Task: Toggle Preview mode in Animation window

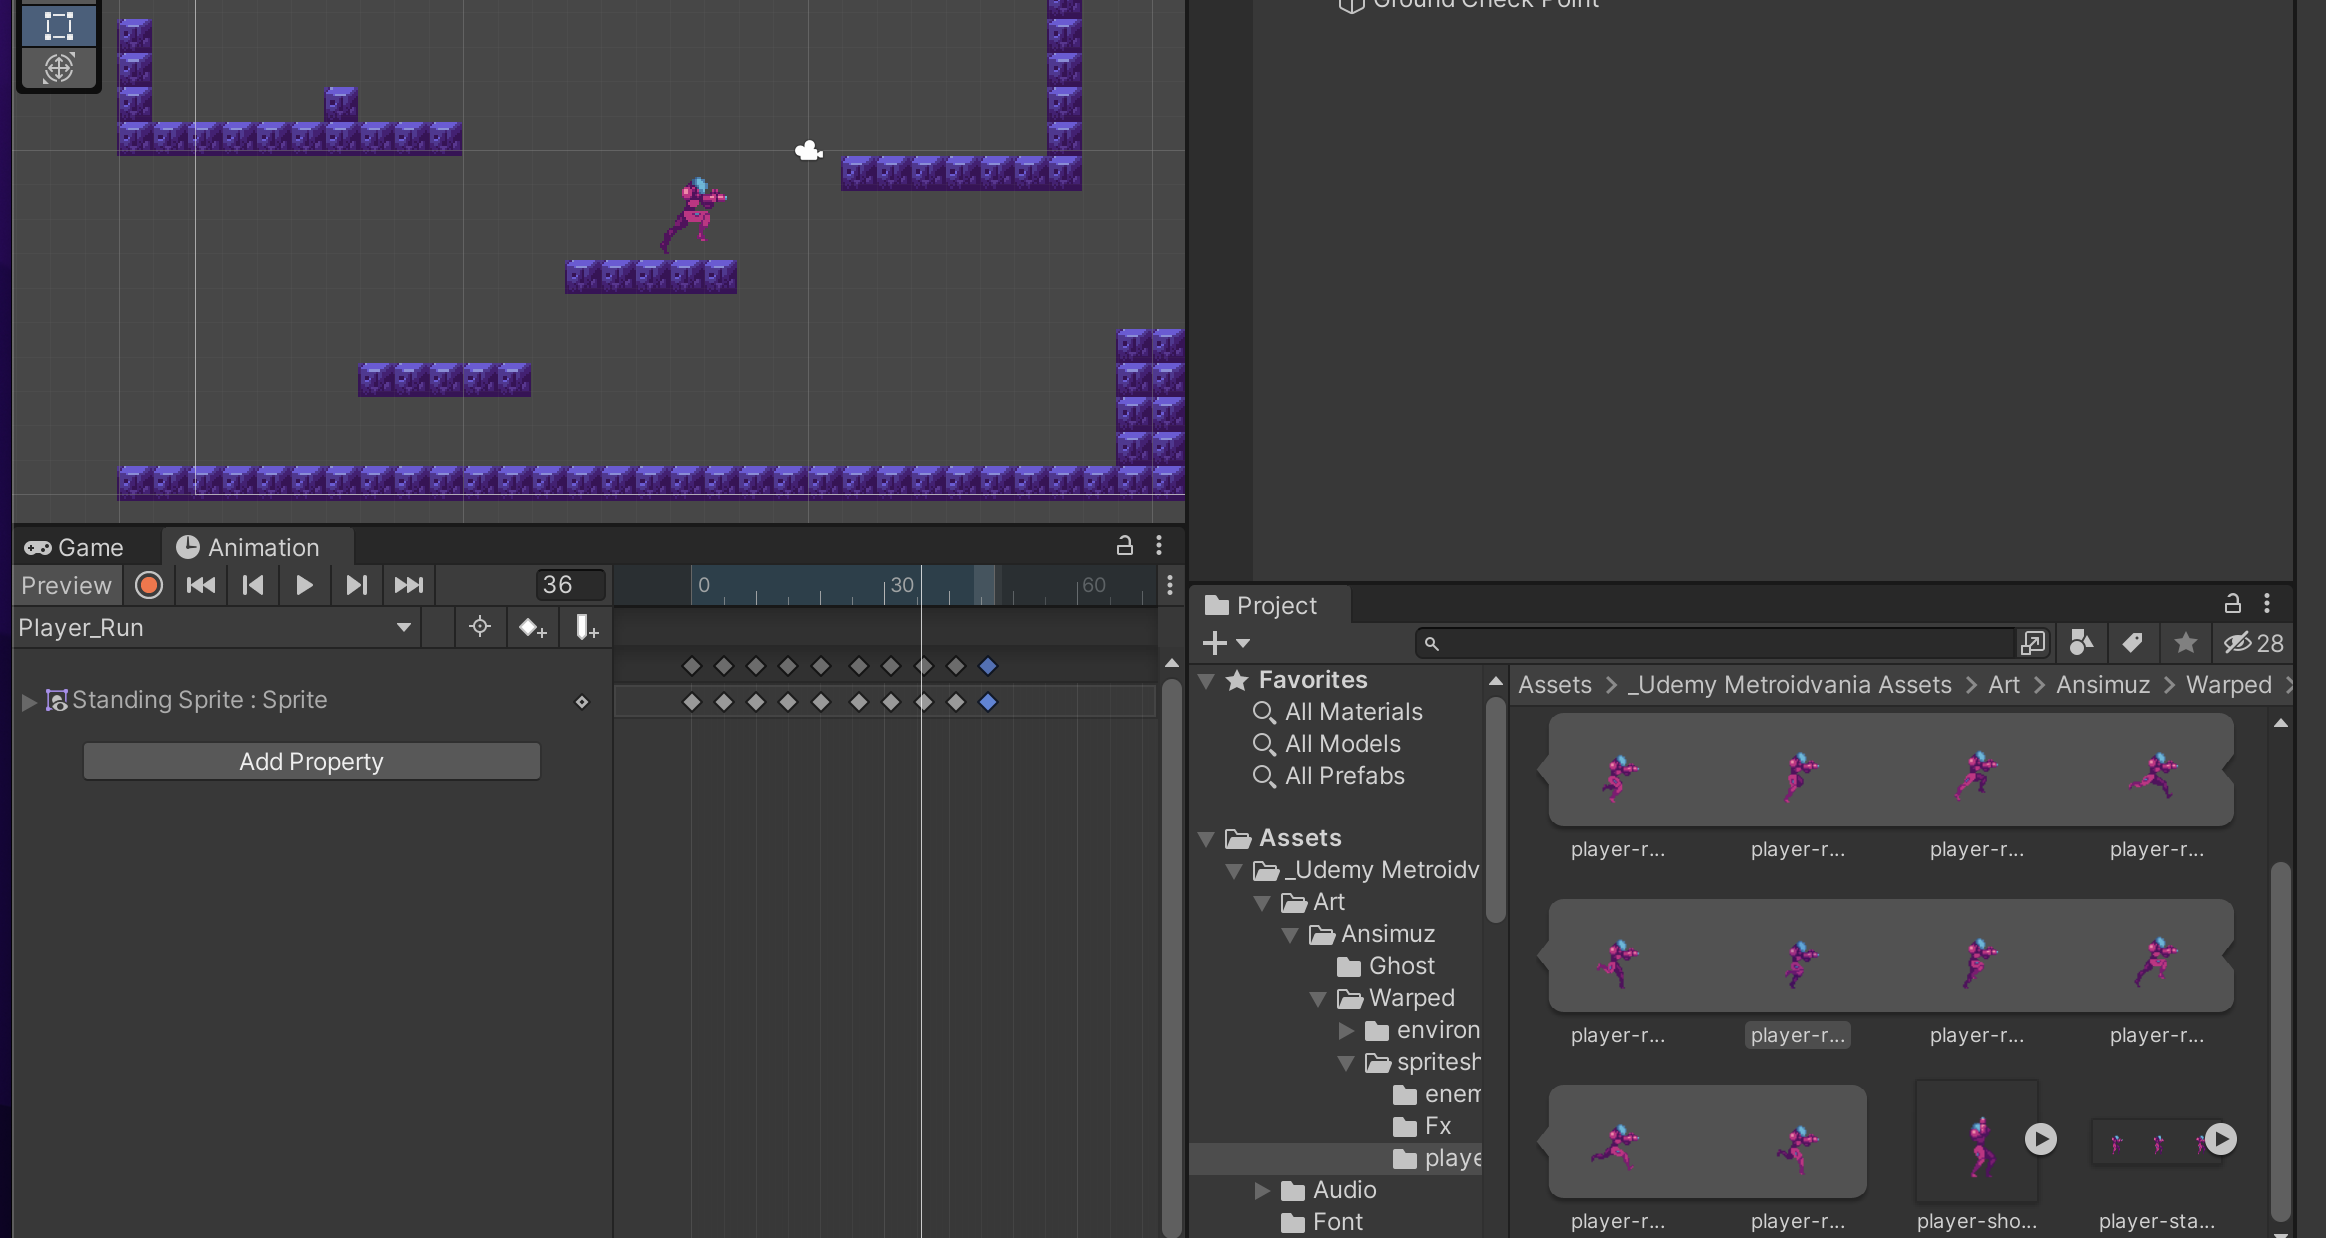Action: [66, 585]
